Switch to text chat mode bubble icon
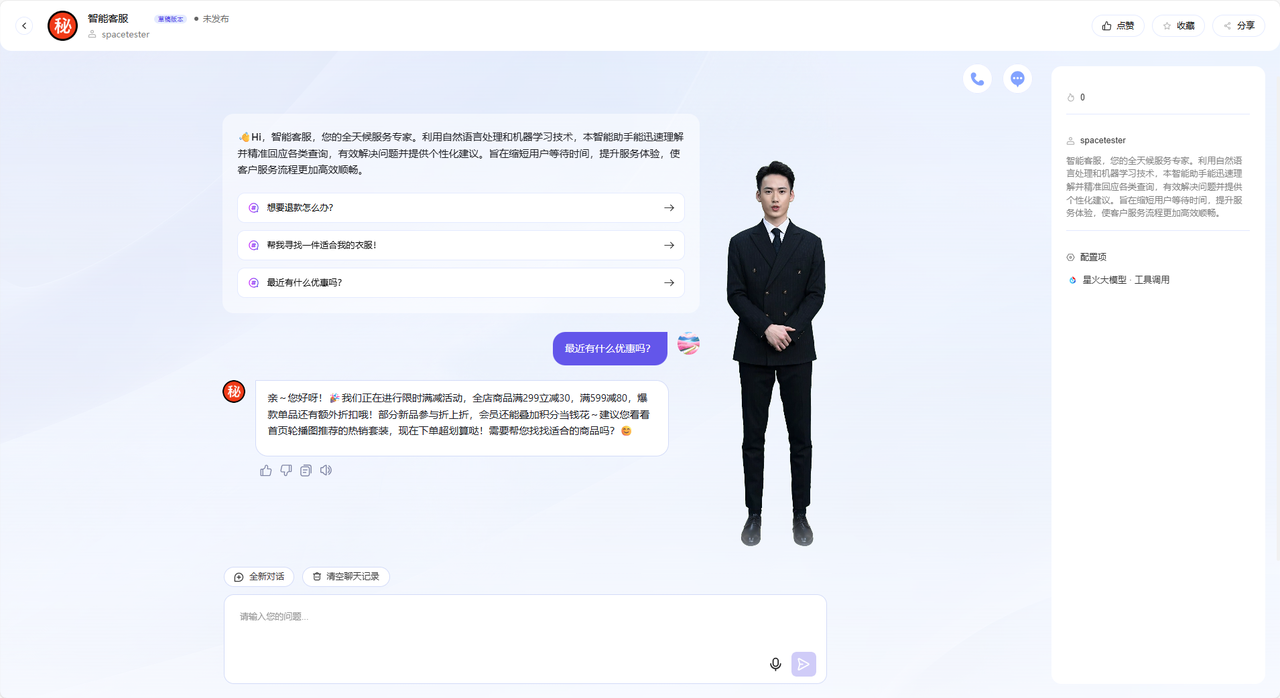 1017,79
